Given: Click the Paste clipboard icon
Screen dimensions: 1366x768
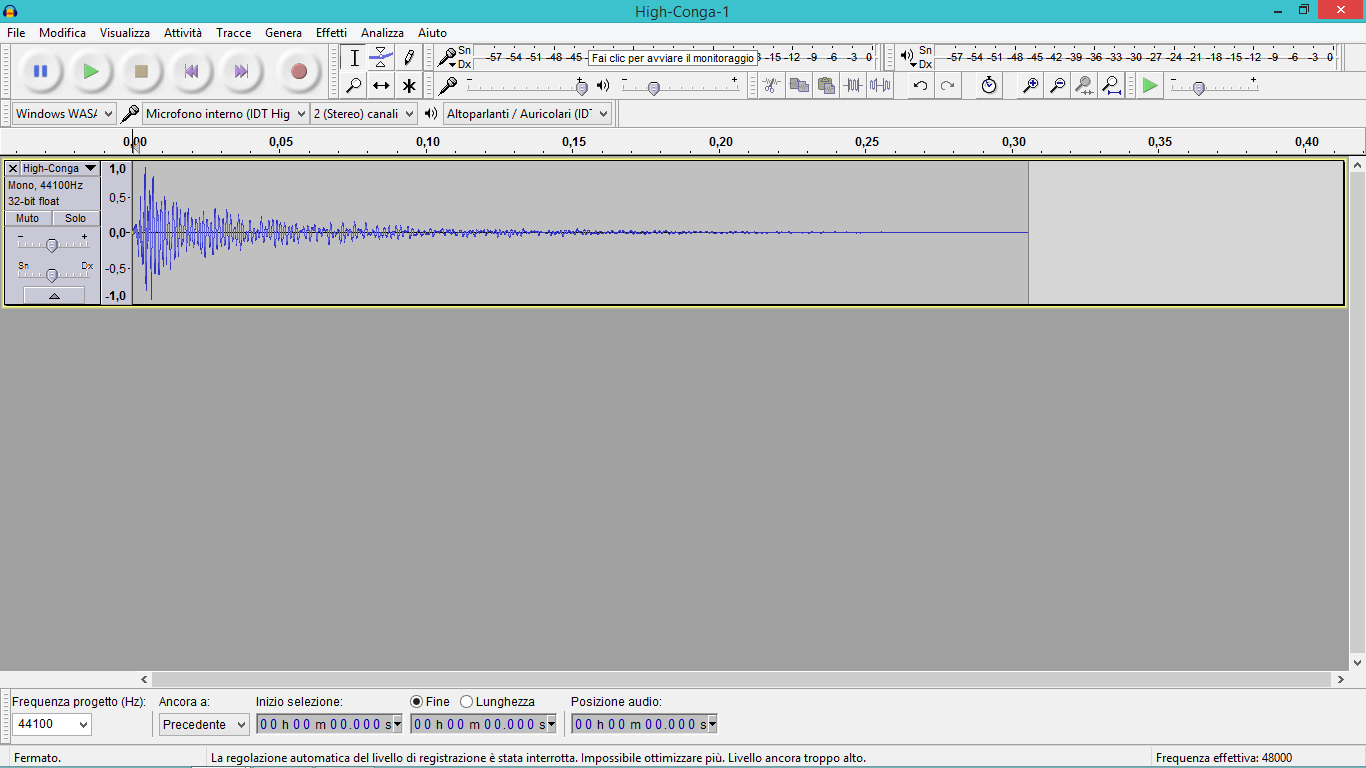Looking at the screenshot, I should tap(825, 85).
